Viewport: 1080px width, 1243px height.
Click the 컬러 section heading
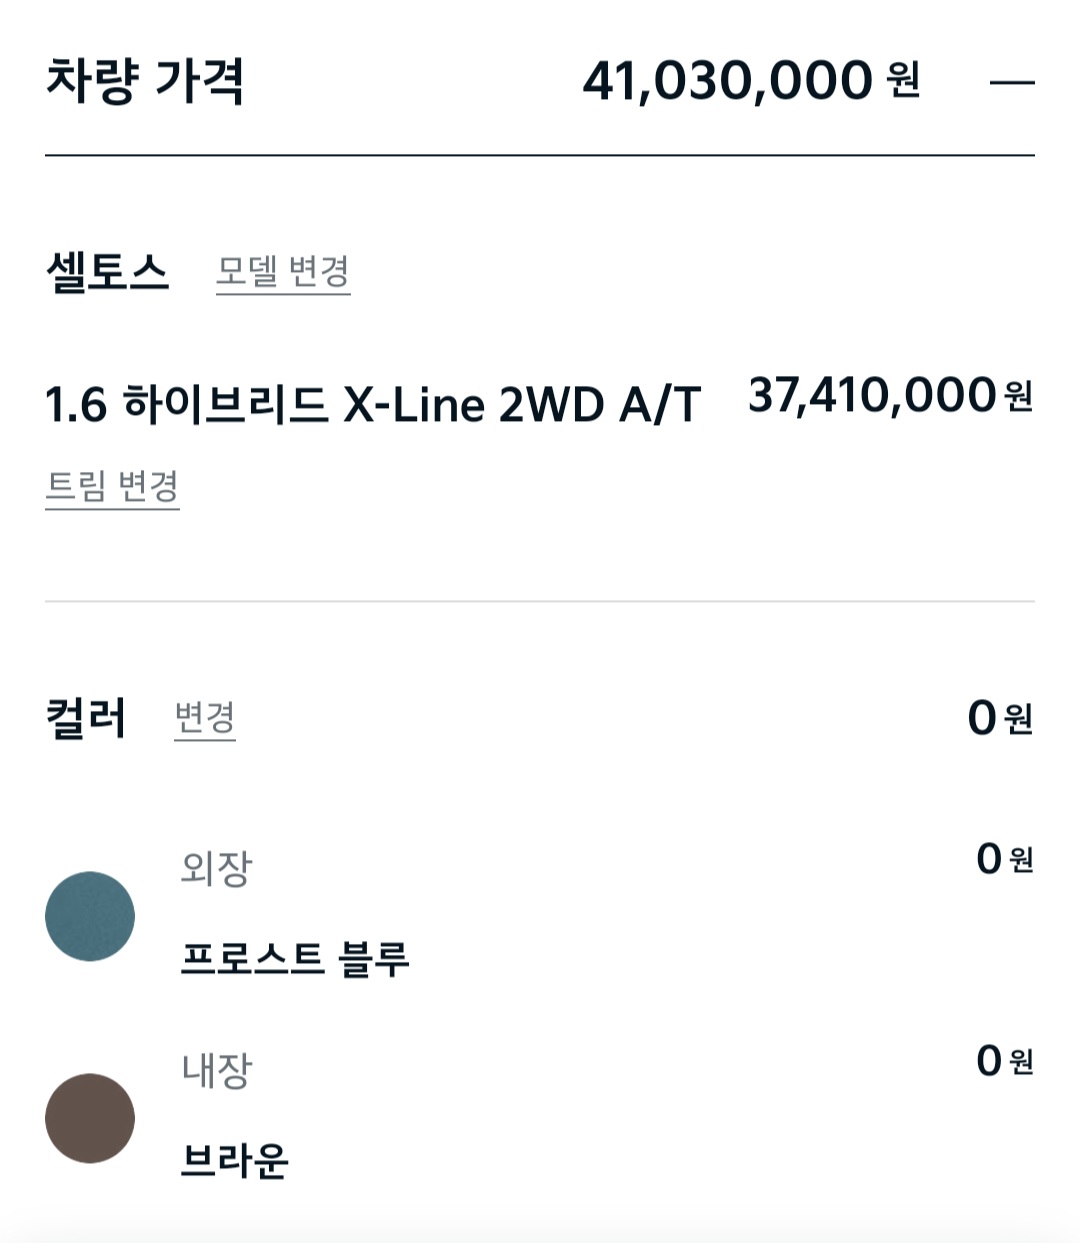point(86,718)
